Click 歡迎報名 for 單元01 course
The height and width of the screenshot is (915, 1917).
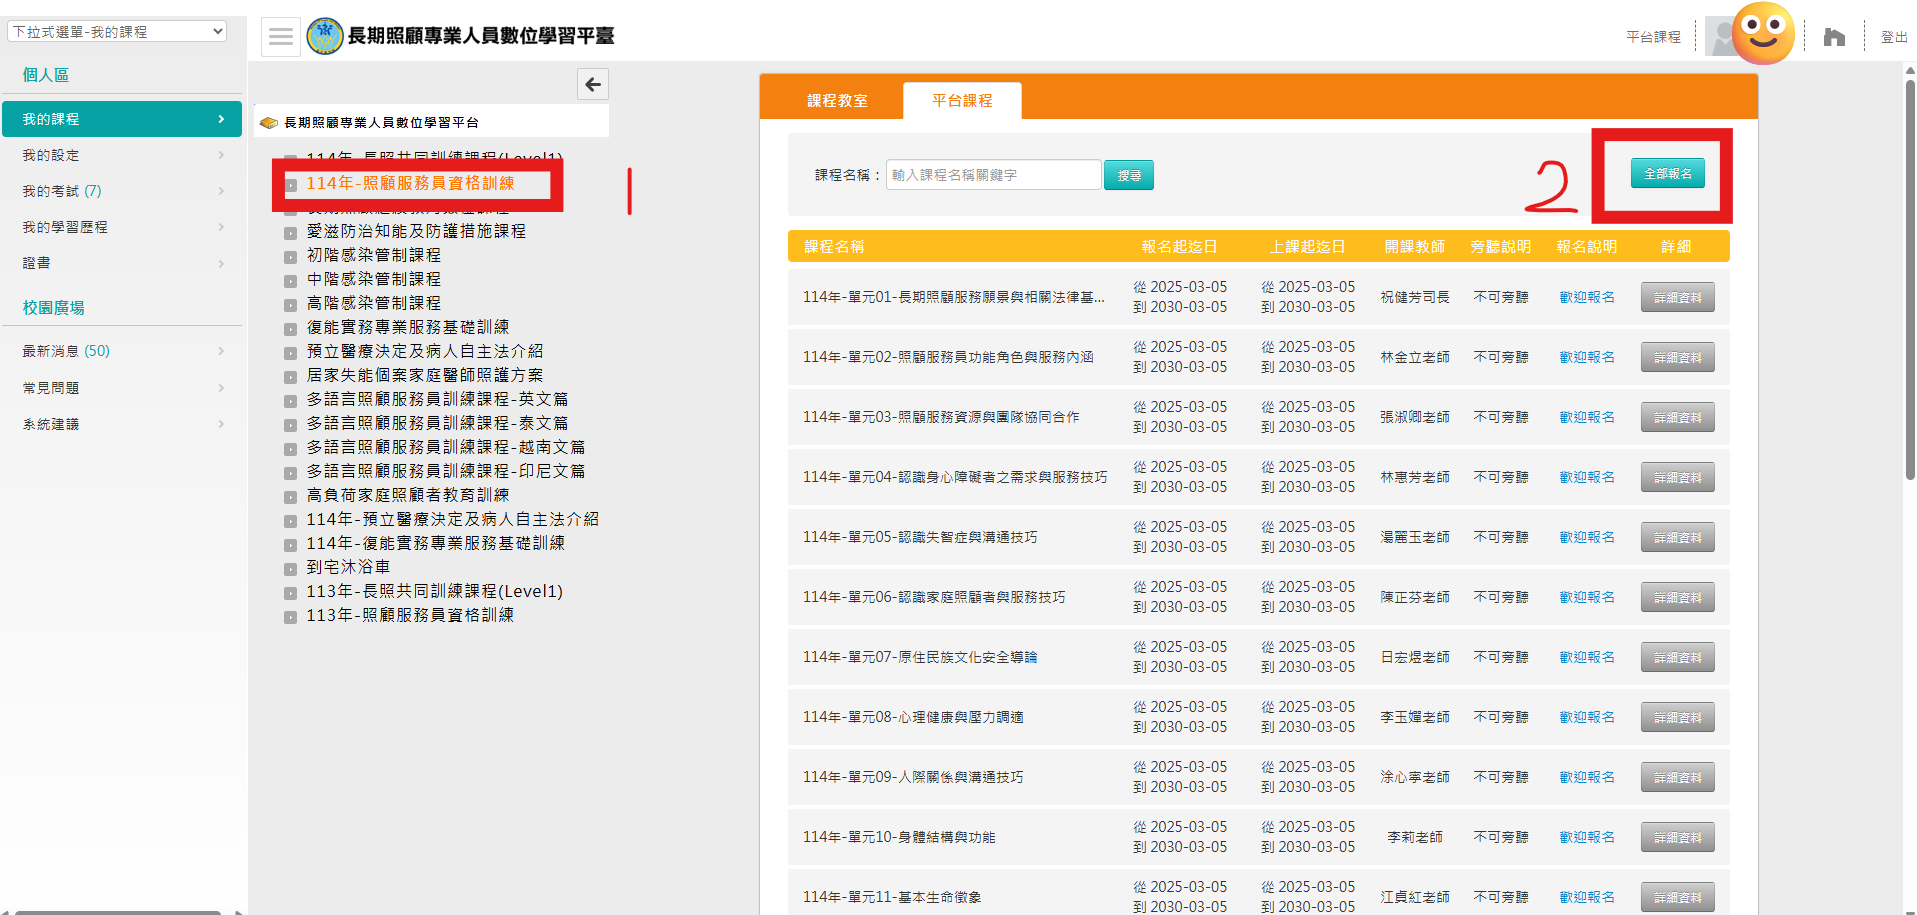(1587, 297)
